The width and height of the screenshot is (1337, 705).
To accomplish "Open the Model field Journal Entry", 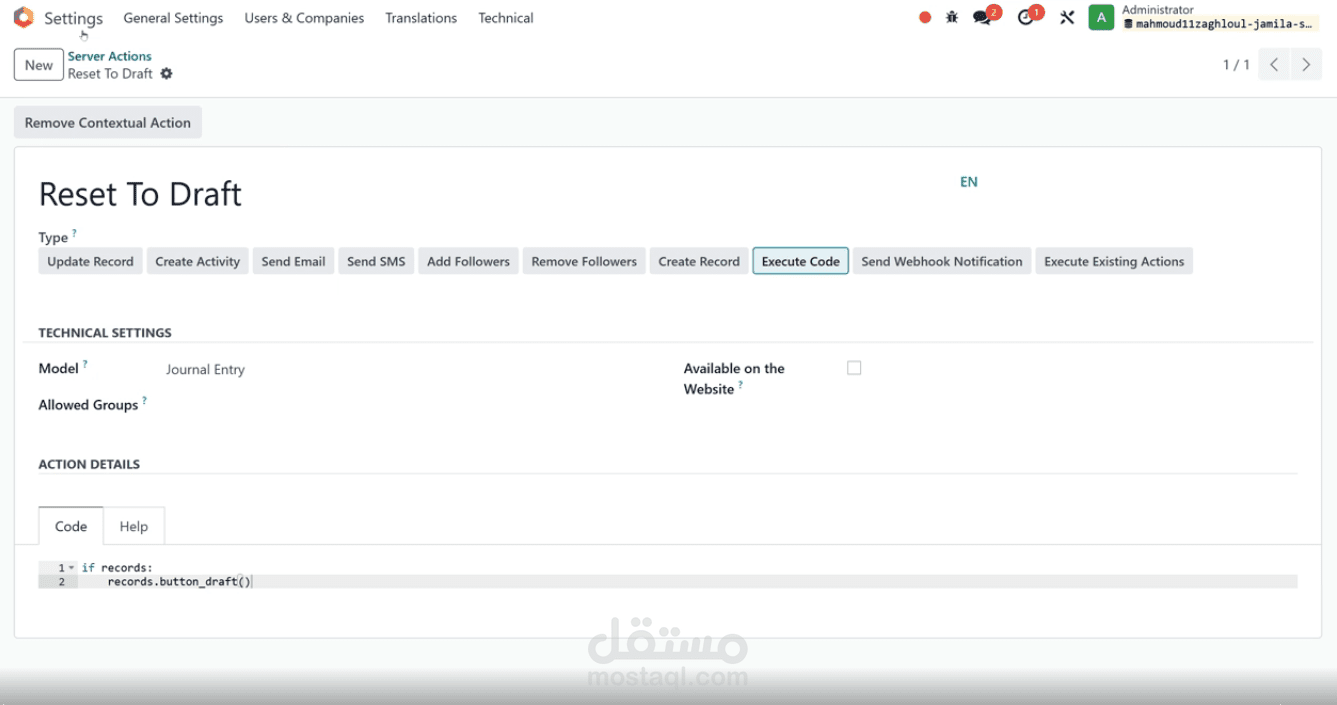I will (205, 369).
